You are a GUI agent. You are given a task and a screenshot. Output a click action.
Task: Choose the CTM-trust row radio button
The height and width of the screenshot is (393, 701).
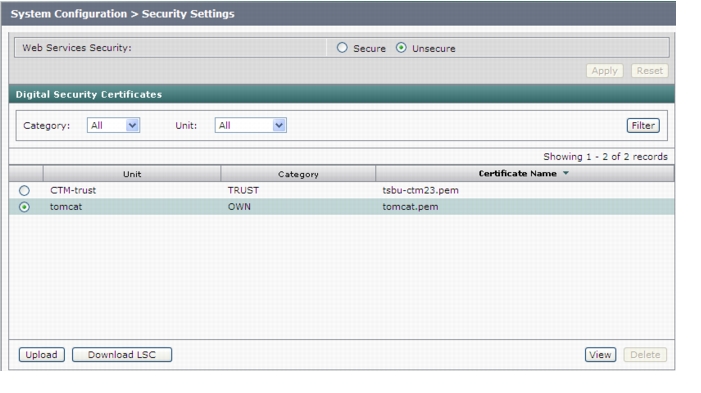(24, 191)
